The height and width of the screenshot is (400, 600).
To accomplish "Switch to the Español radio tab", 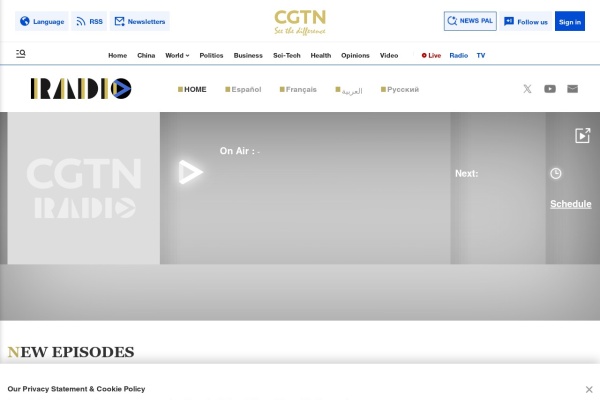I will click(x=243, y=89).
